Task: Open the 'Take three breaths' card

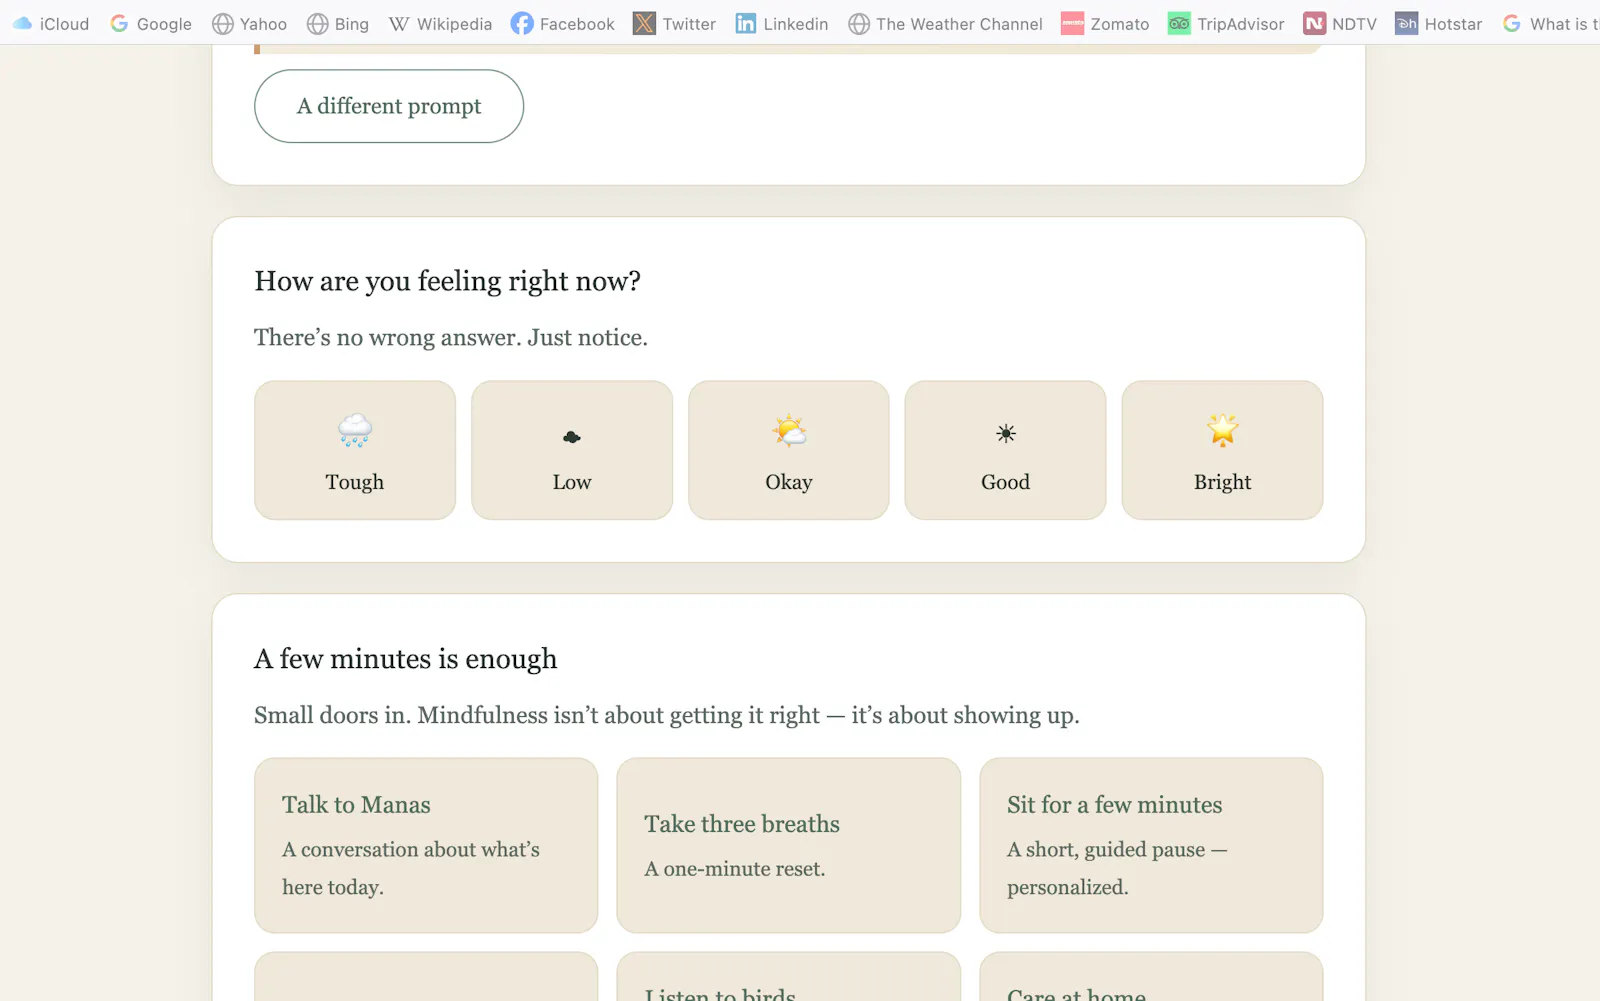Action: tap(789, 845)
